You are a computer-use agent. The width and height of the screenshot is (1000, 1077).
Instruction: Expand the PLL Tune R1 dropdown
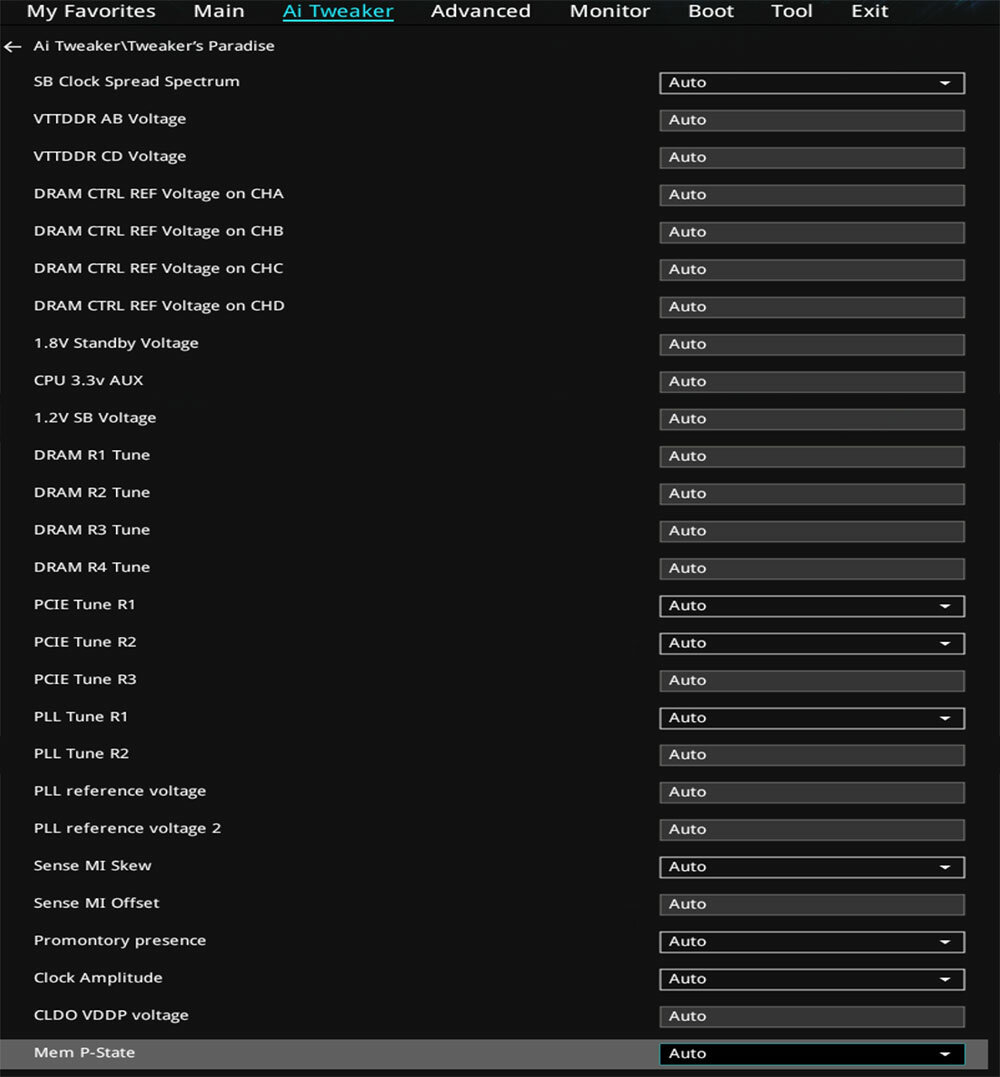coord(812,718)
